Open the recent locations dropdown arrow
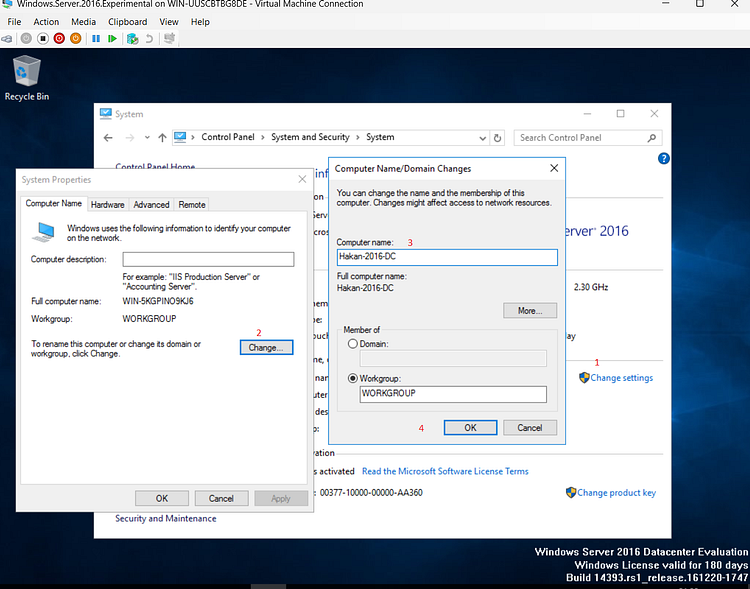 tap(147, 138)
